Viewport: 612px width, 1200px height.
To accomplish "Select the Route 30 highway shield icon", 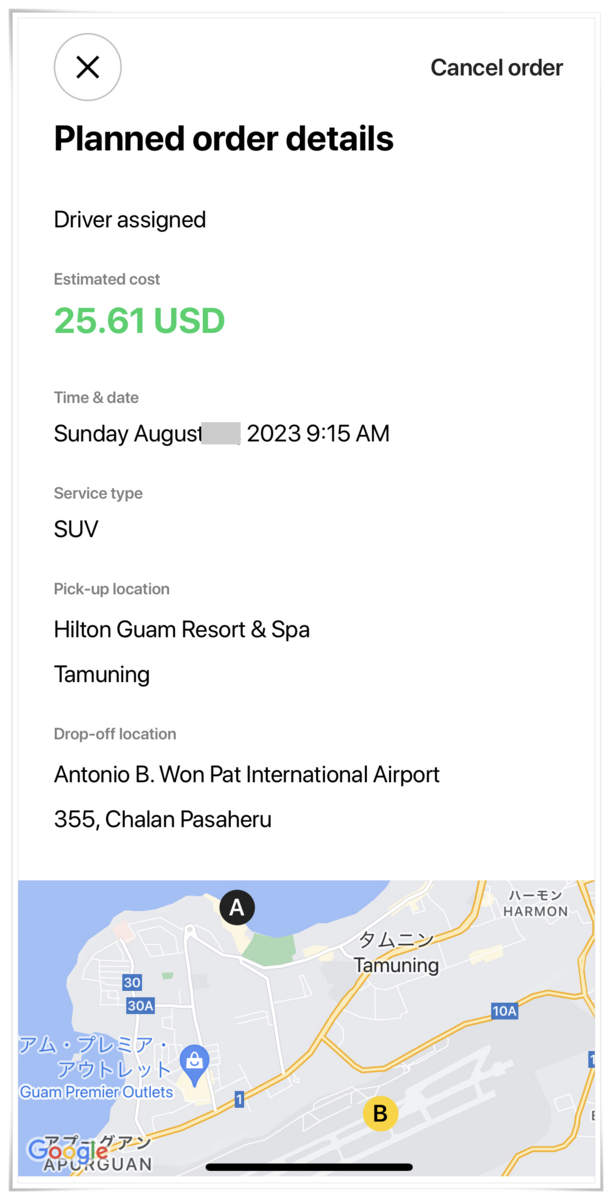I will pos(131,983).
